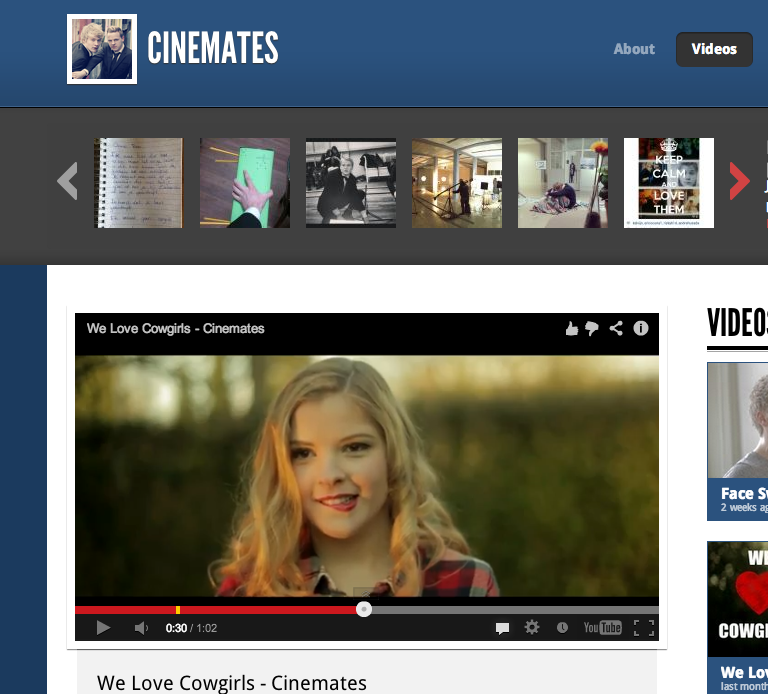Jump to the yellow ad marker on timeline
The image size is (768, 694).
coord(178,610)
